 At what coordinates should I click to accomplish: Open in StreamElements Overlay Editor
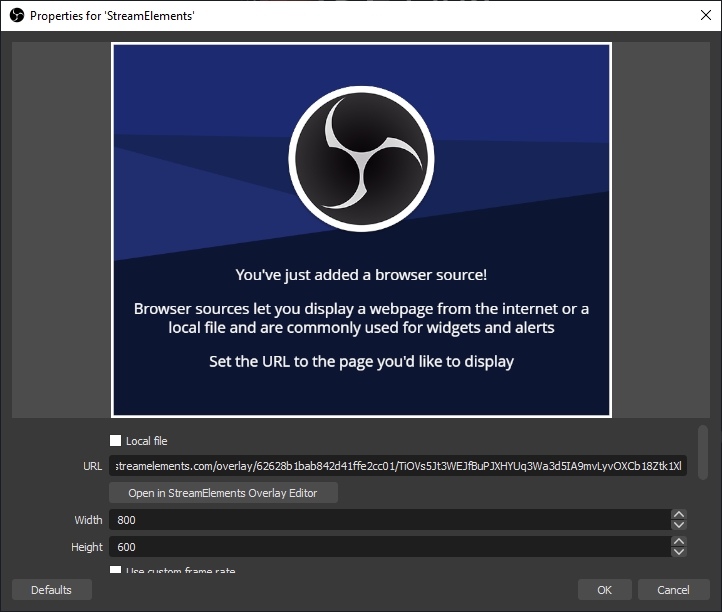(223, 493)
